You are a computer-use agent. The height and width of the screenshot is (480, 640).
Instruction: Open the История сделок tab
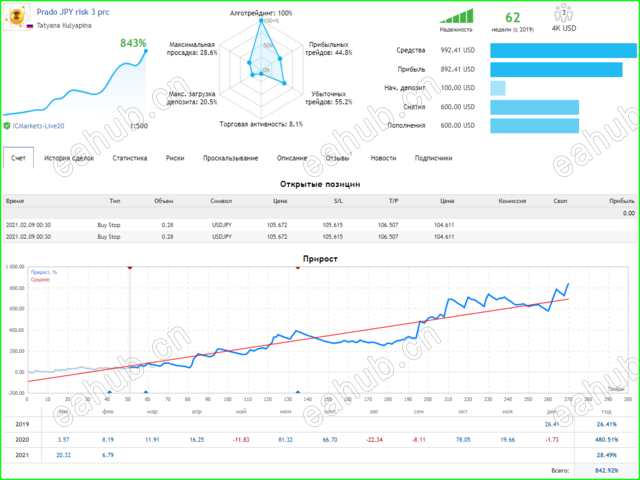click(69, 158)
